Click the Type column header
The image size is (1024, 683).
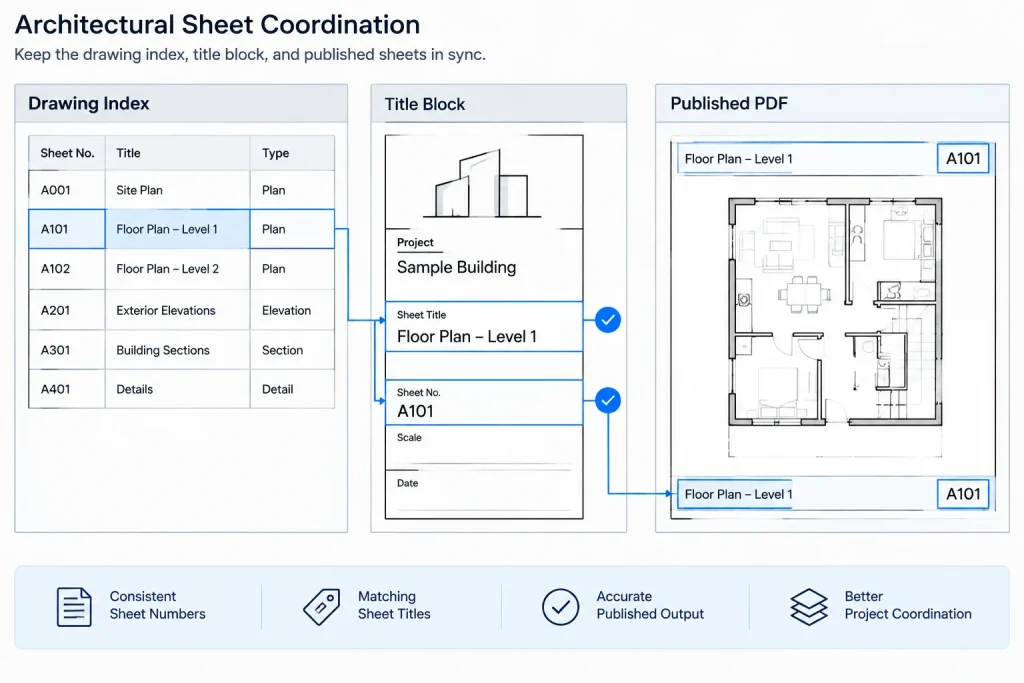[292, 153]
